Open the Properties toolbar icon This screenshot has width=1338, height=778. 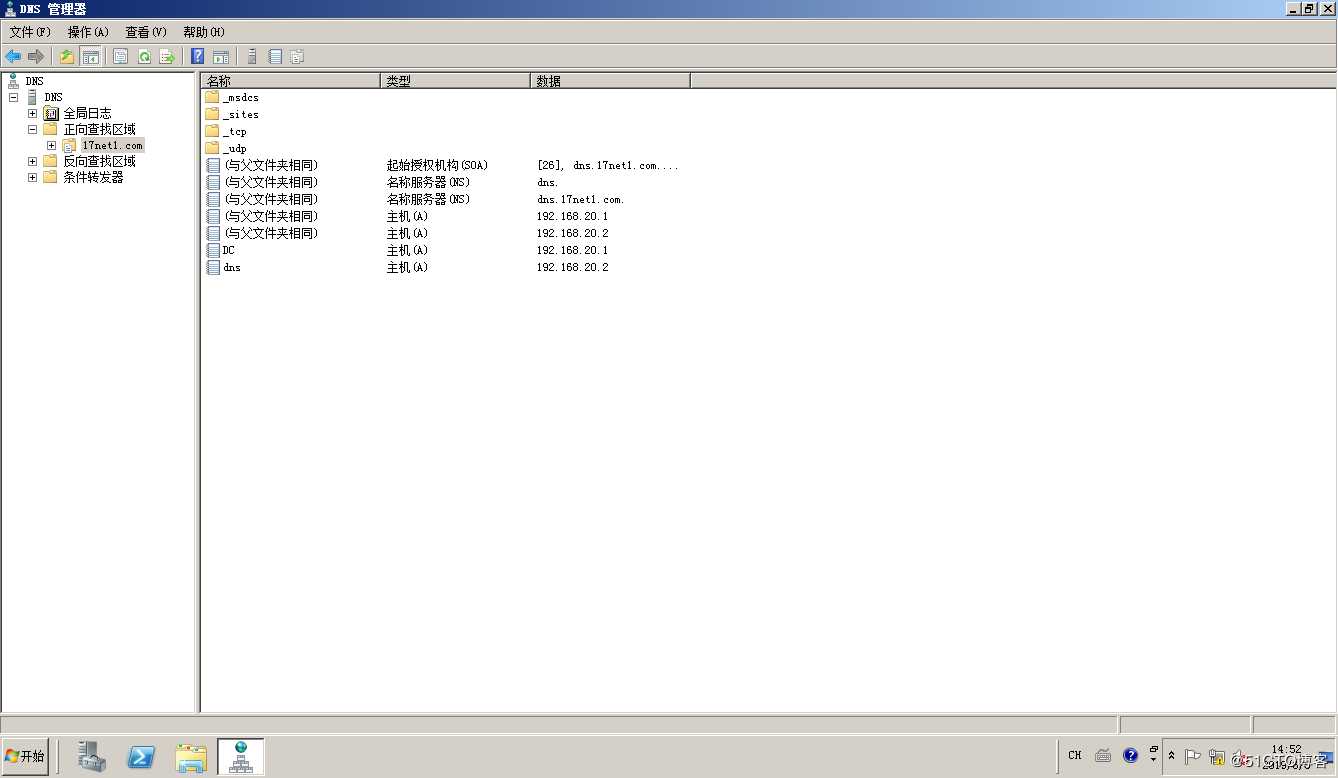click(x=121, y=57)
